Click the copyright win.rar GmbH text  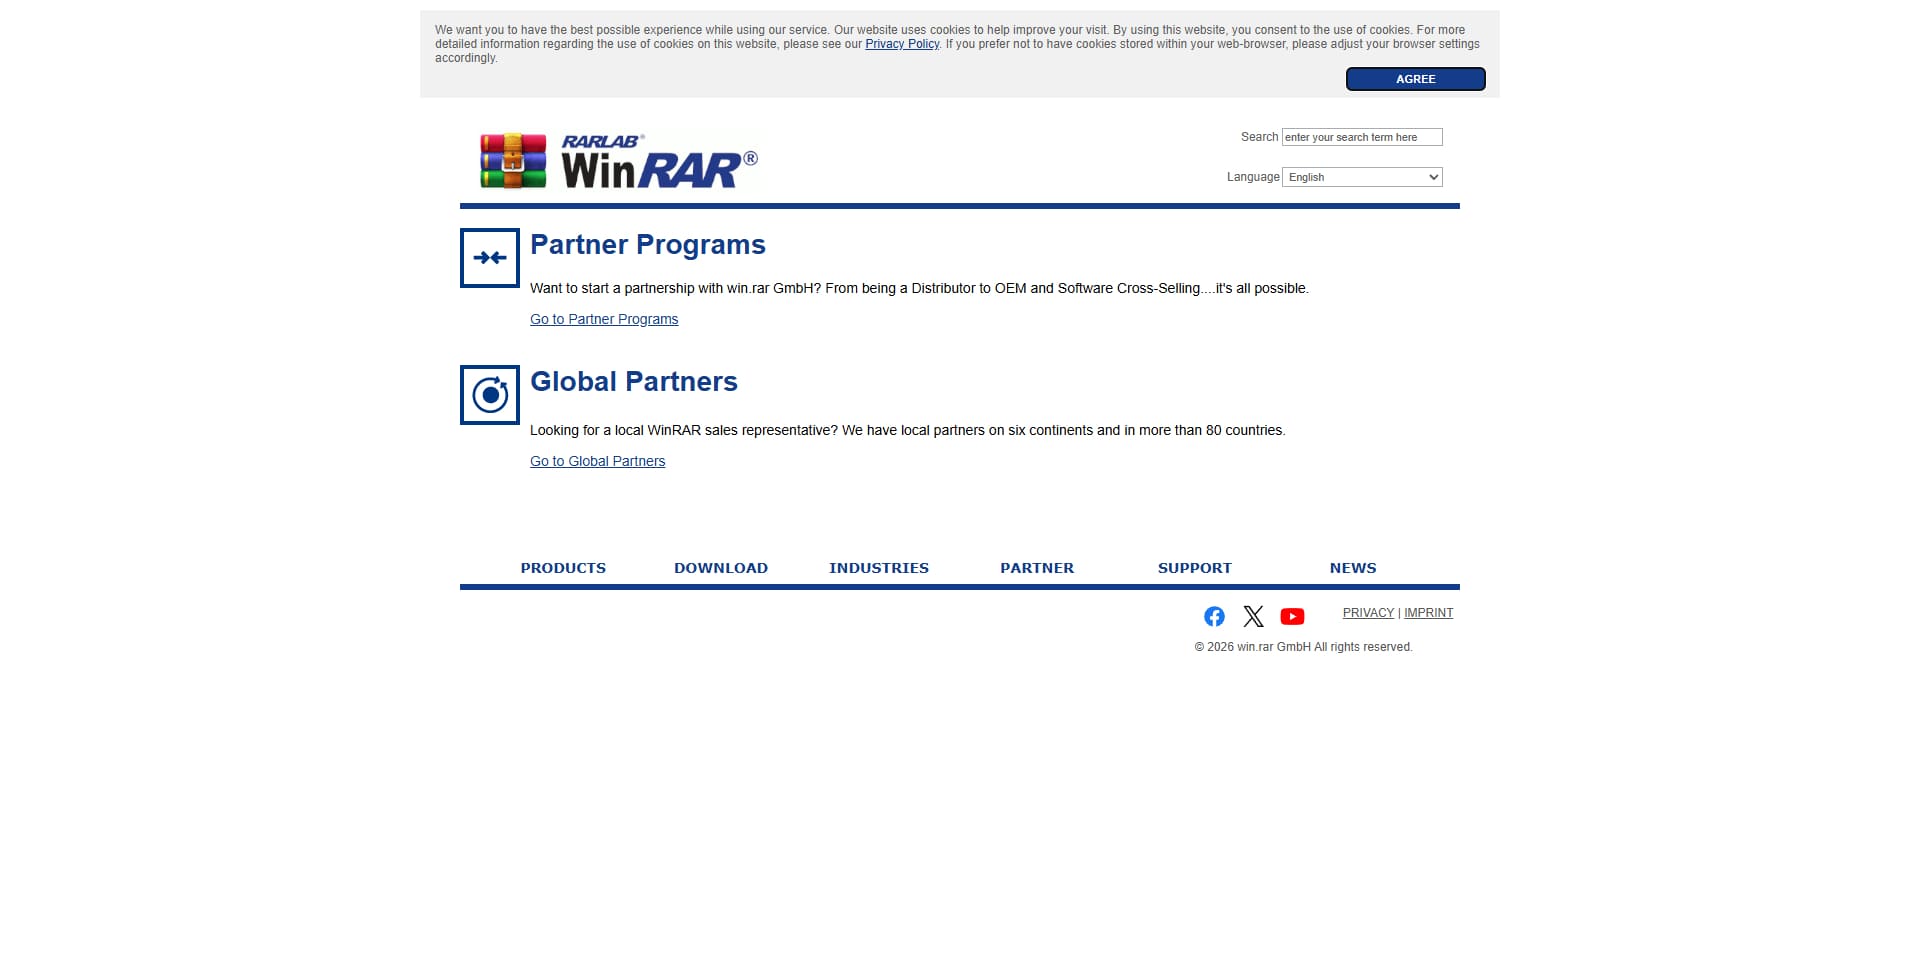[x=1303, y=647]
